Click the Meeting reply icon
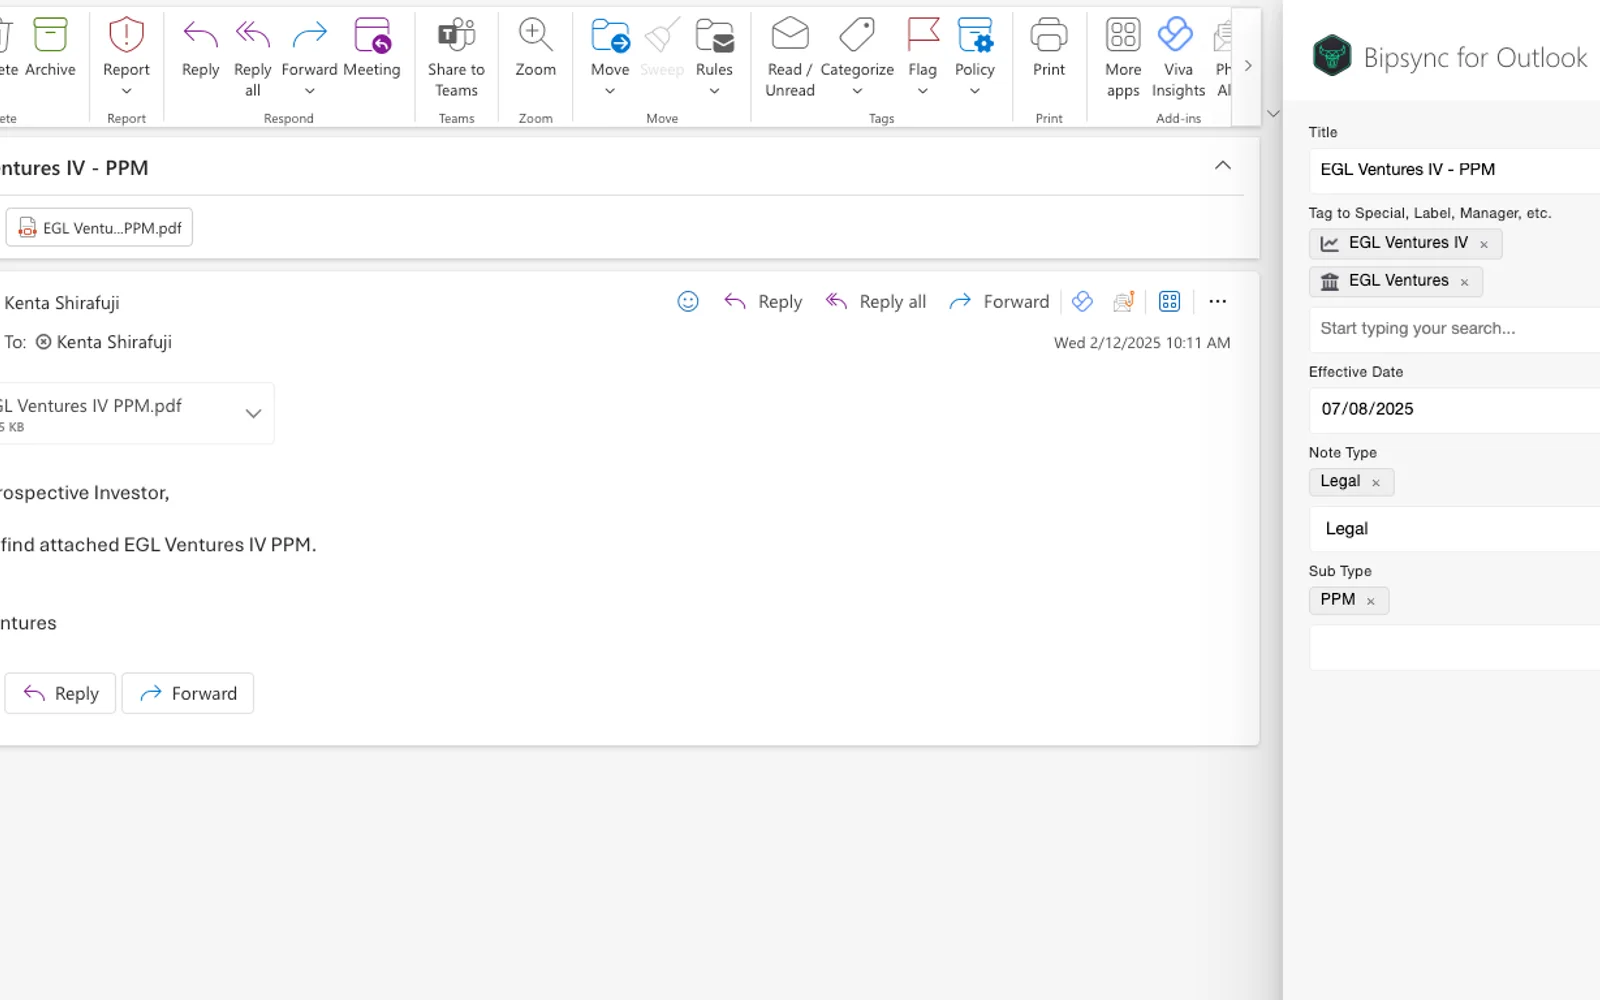 [372, 35]
